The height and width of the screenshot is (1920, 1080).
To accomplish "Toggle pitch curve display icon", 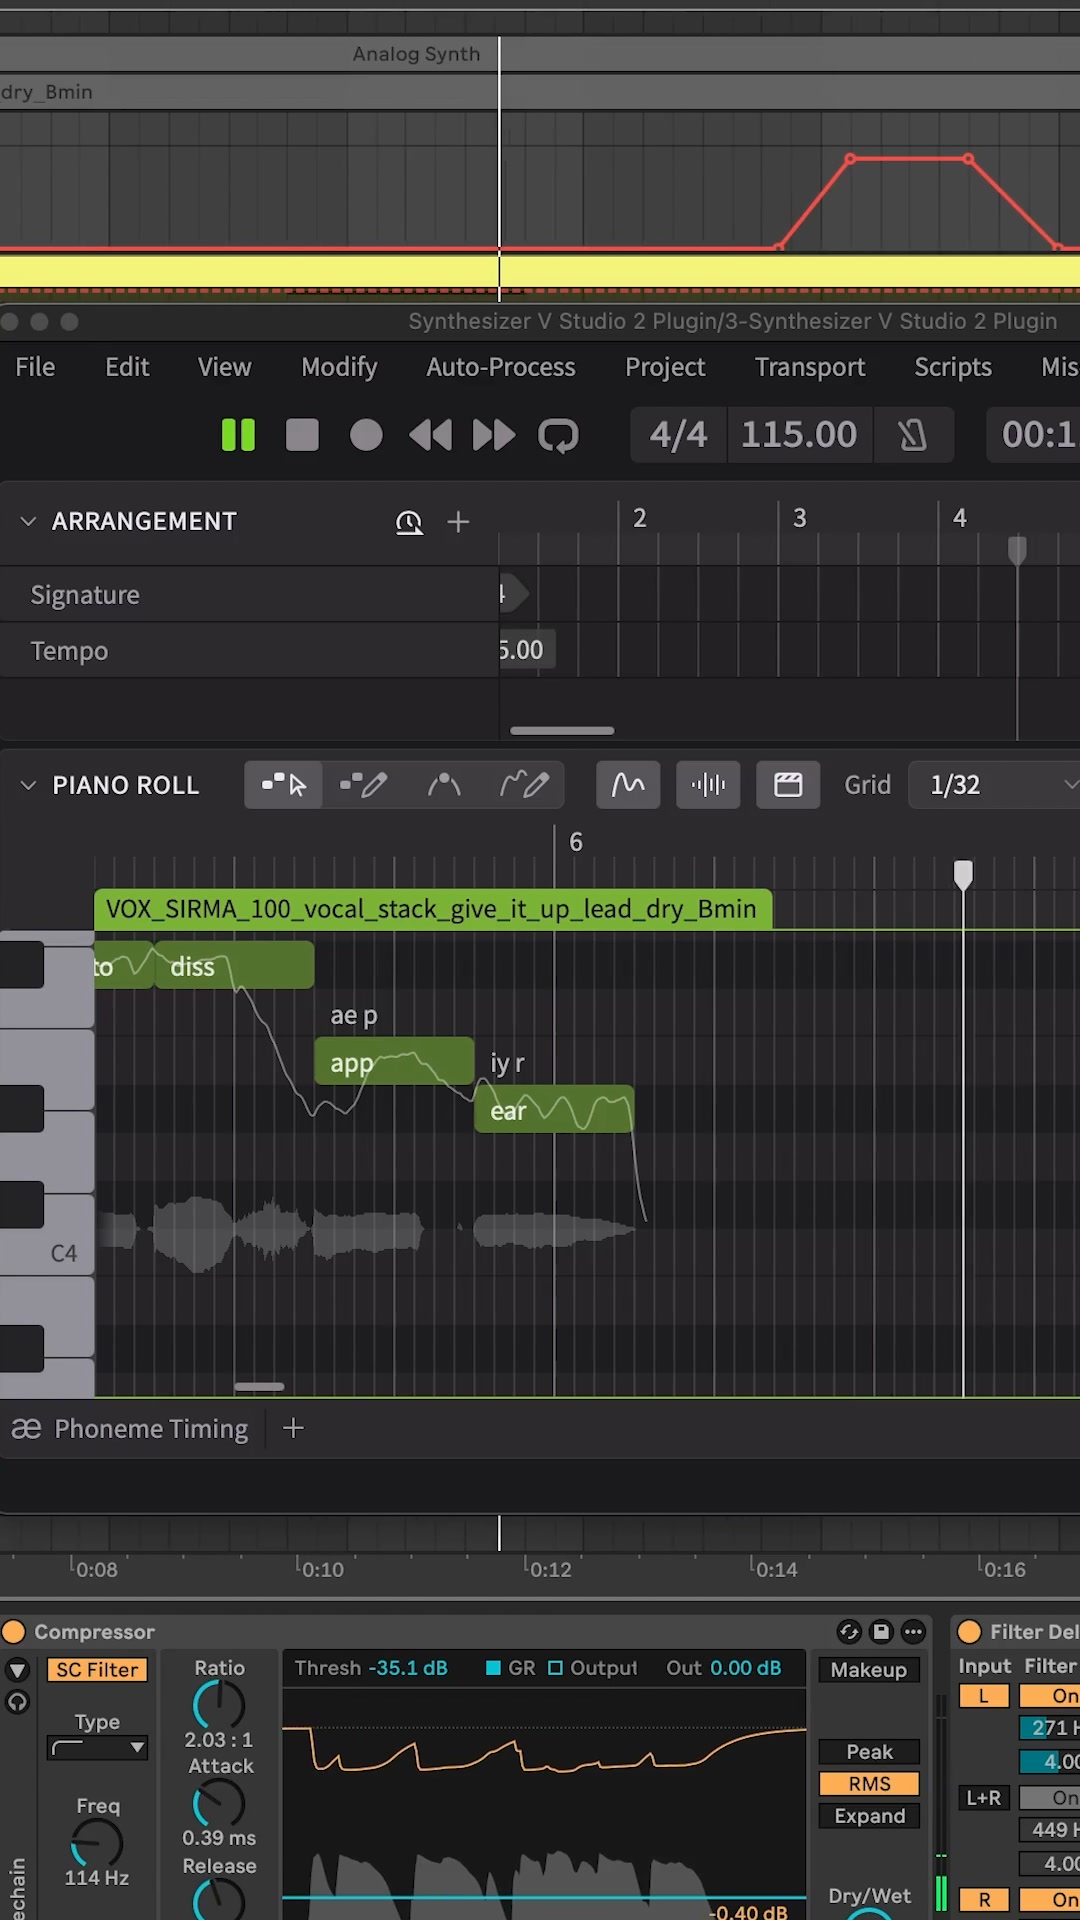I will 628,785.
